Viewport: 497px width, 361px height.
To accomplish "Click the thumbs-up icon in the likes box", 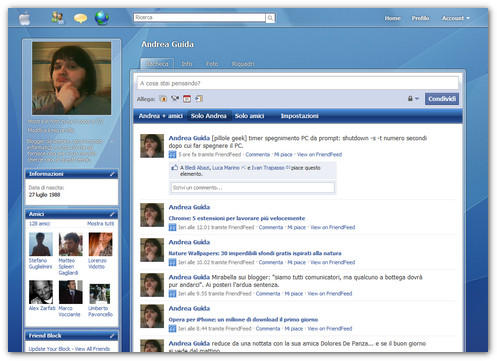I will click(x=175, y=168).
